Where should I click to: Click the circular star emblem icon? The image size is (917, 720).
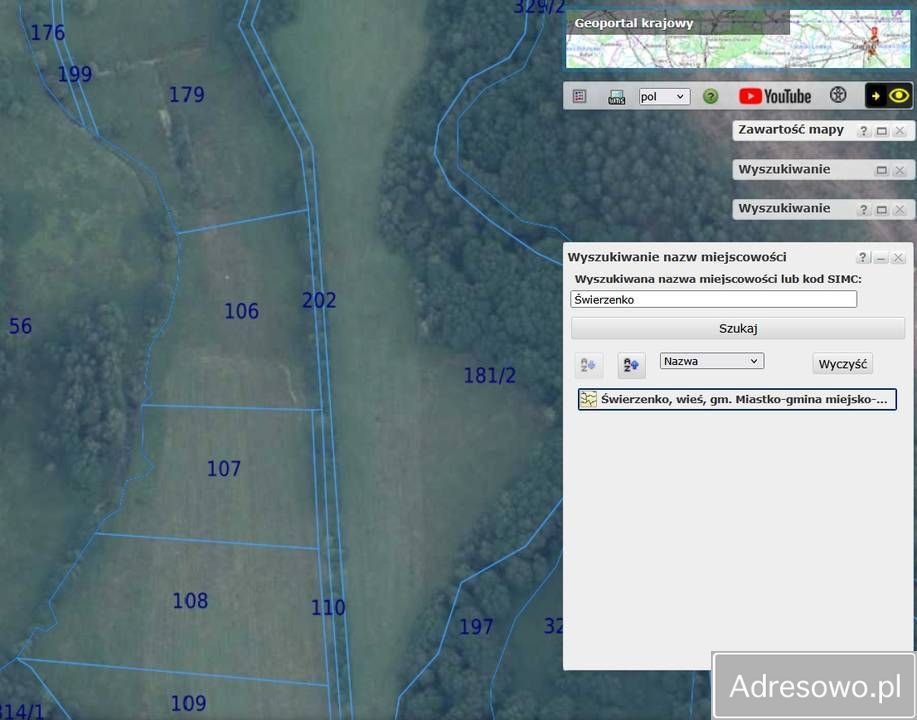(x=838, y=96)
